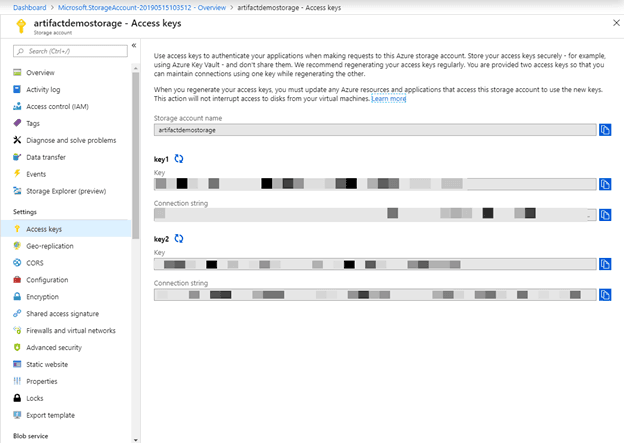The height and width of the screenshot is (443, 624).
Task: Click the Learn more link
Action: [389, 99]
